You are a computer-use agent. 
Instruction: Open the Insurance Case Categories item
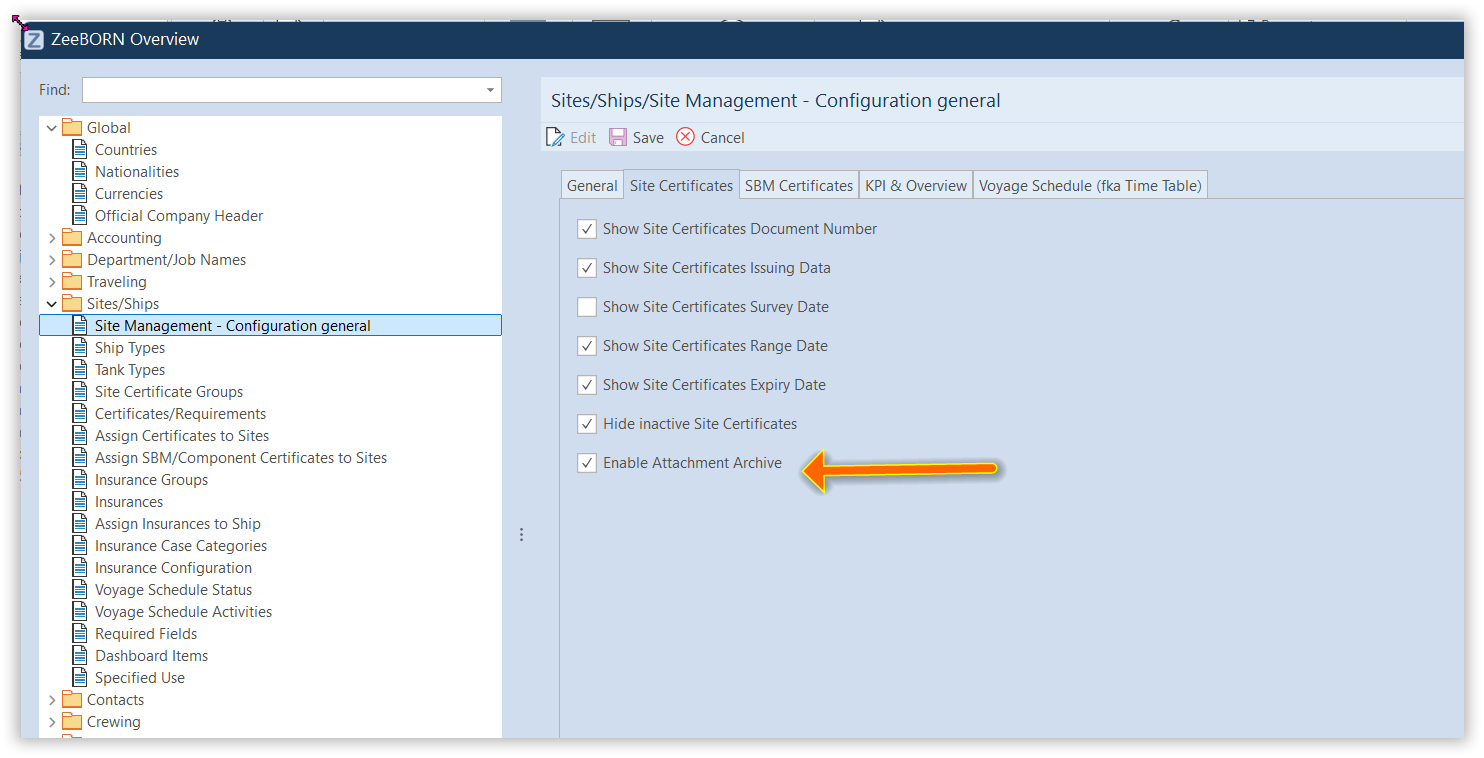point(181,546)
